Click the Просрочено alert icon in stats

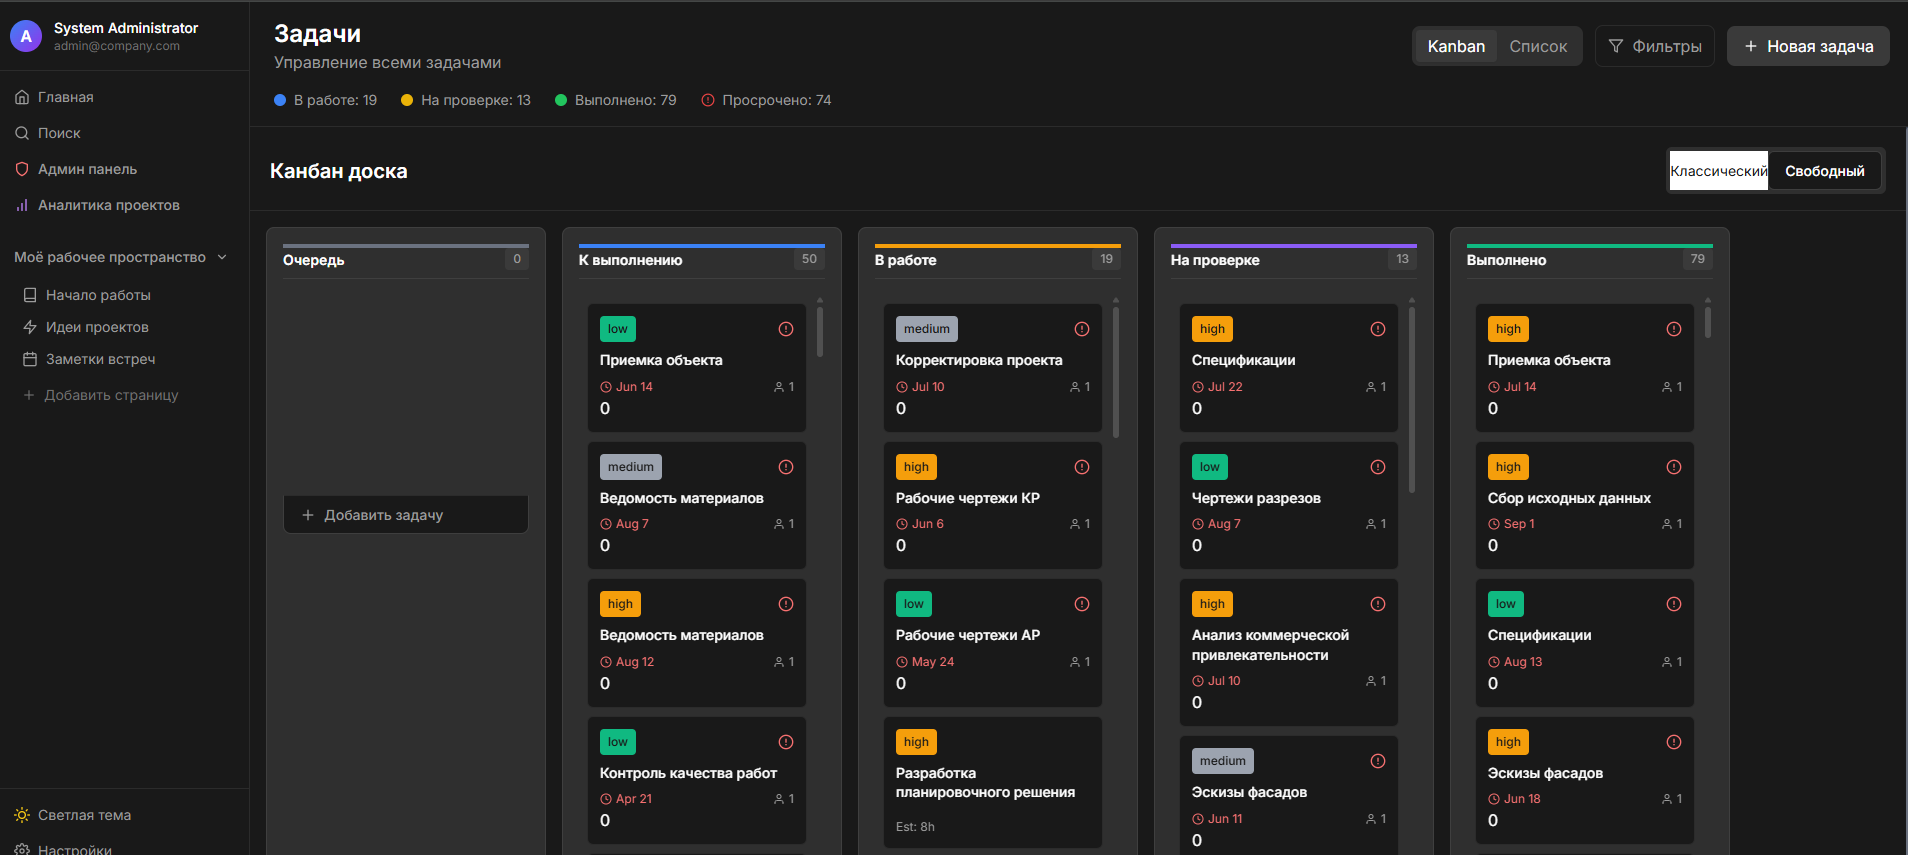708,100
